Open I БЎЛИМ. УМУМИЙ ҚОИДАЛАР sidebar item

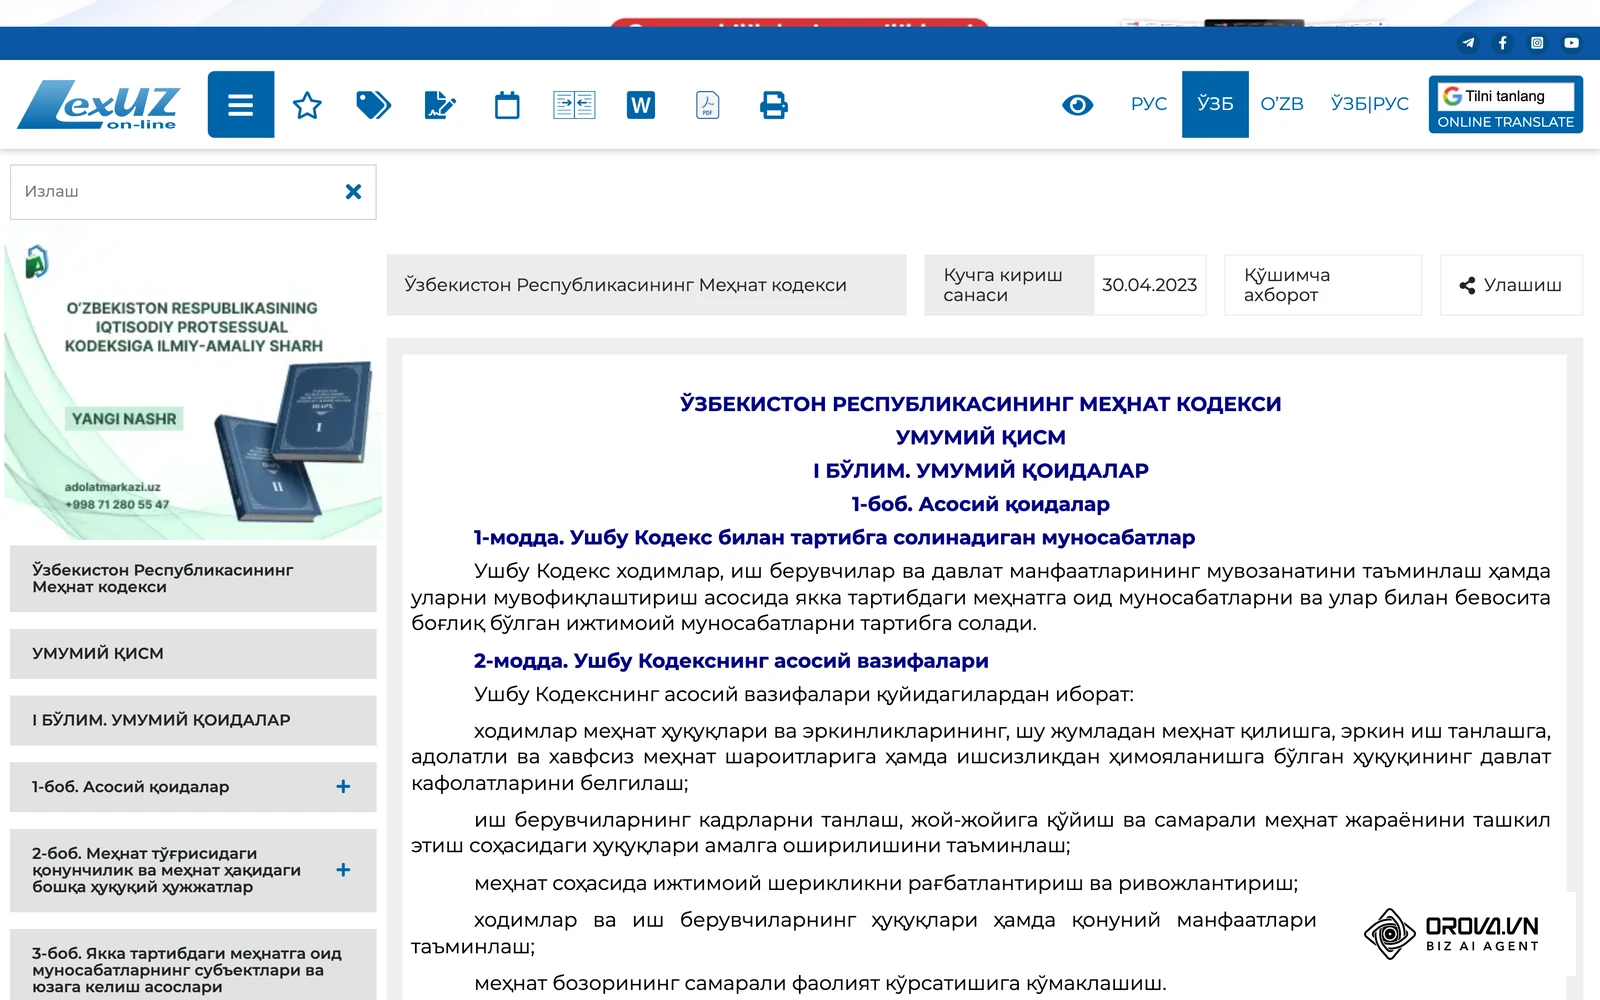tap(193, 720)
